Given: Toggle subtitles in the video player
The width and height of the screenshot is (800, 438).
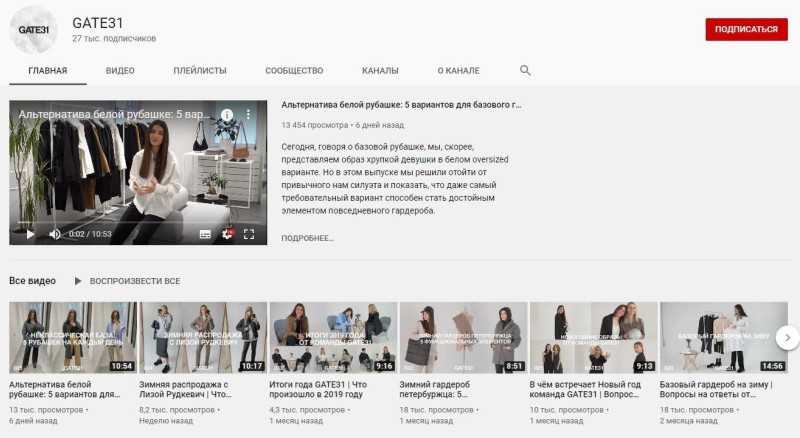Looking at the screenshot, I should click(205, 234).
